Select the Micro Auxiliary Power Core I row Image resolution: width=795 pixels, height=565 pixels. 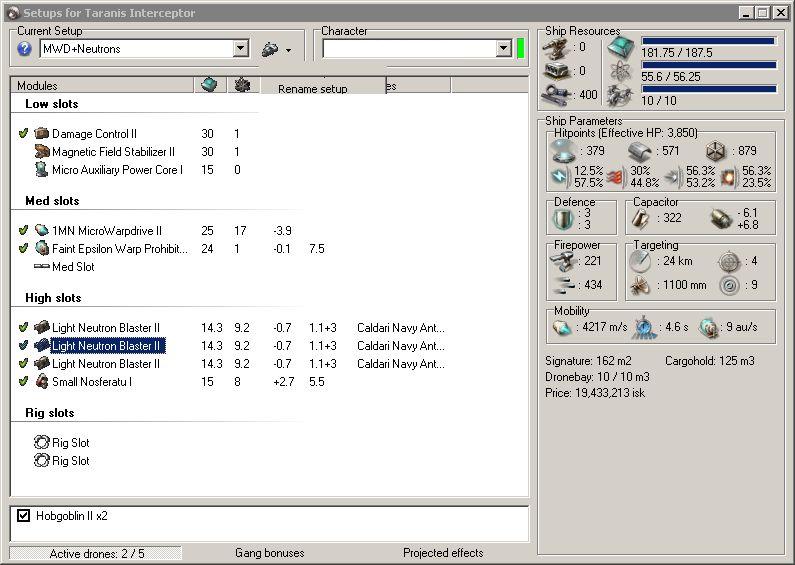pyautogui.click(x=118, y=170)
